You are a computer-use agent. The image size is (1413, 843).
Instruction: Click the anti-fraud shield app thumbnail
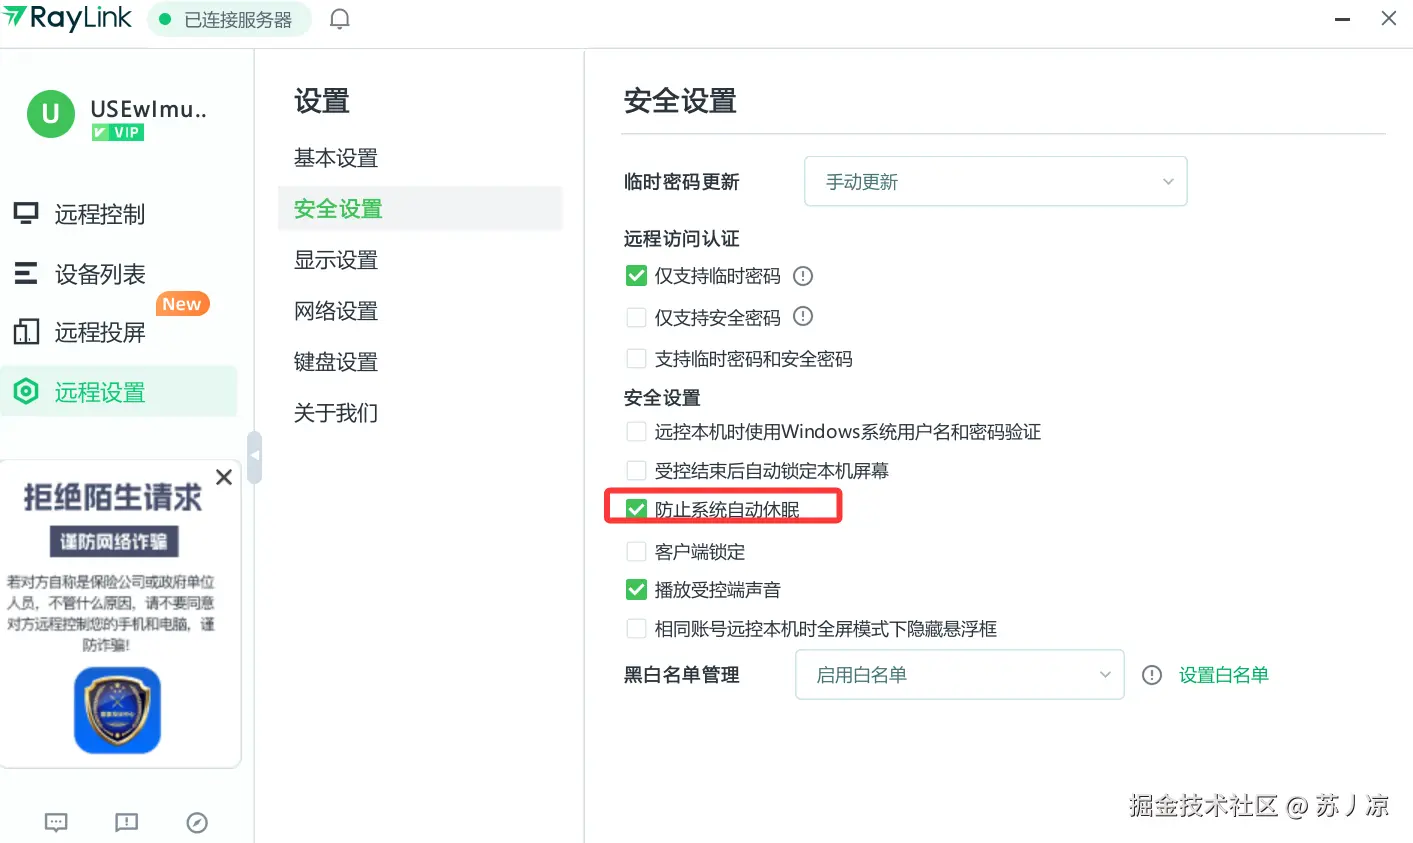pyautogui.click(x=117, y=710)
